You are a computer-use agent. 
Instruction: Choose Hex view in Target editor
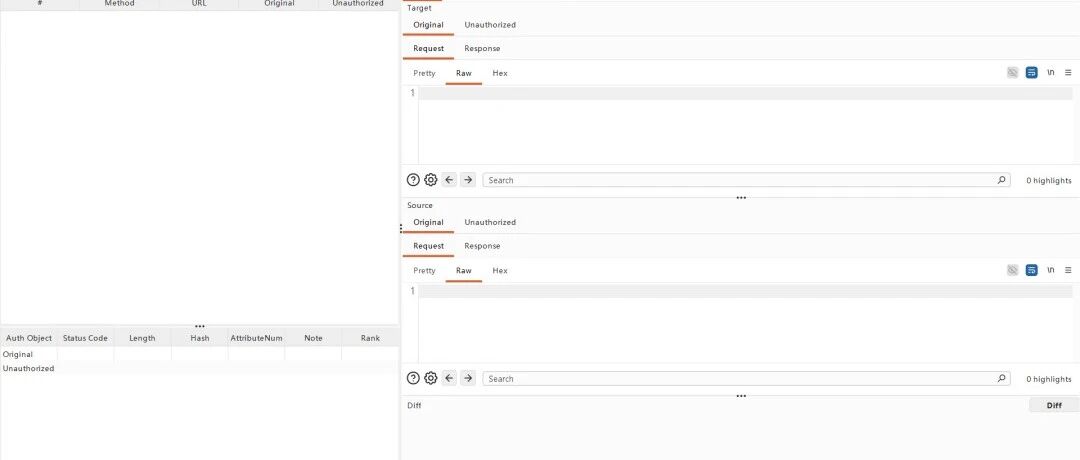coord(500,73)
